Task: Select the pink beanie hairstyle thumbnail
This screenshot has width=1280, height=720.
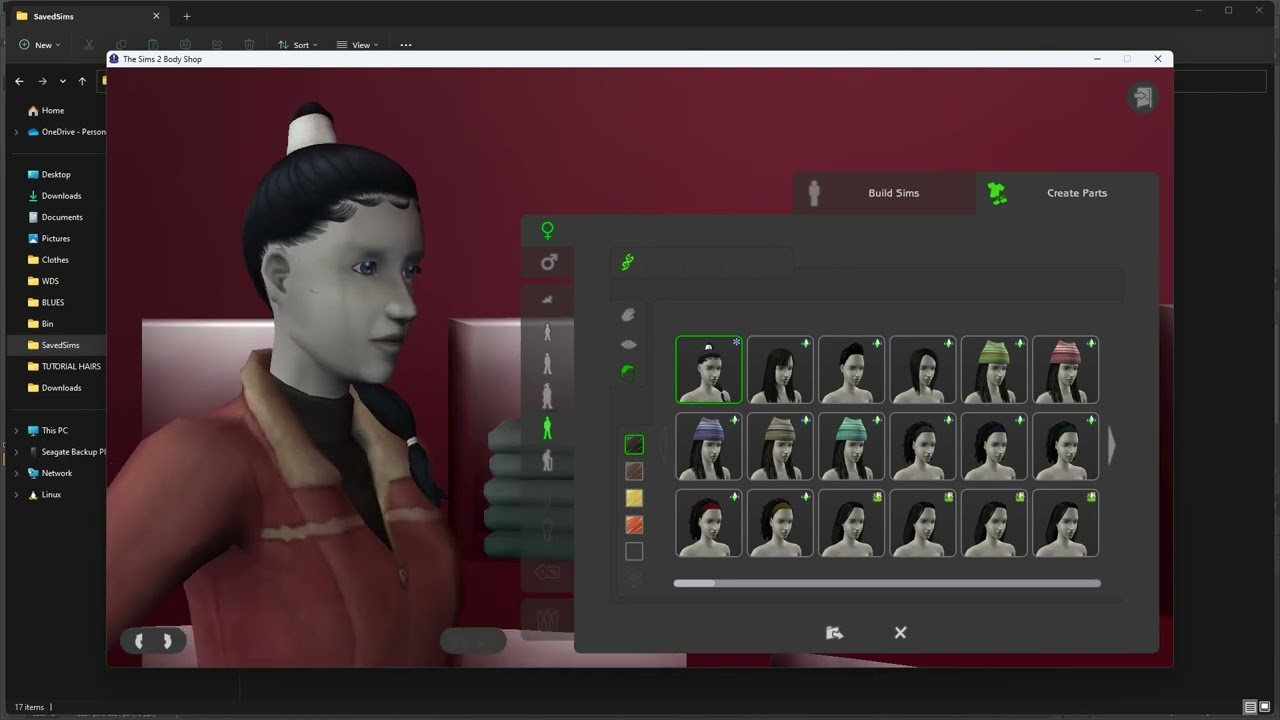Action: (x=1065, y=370)
